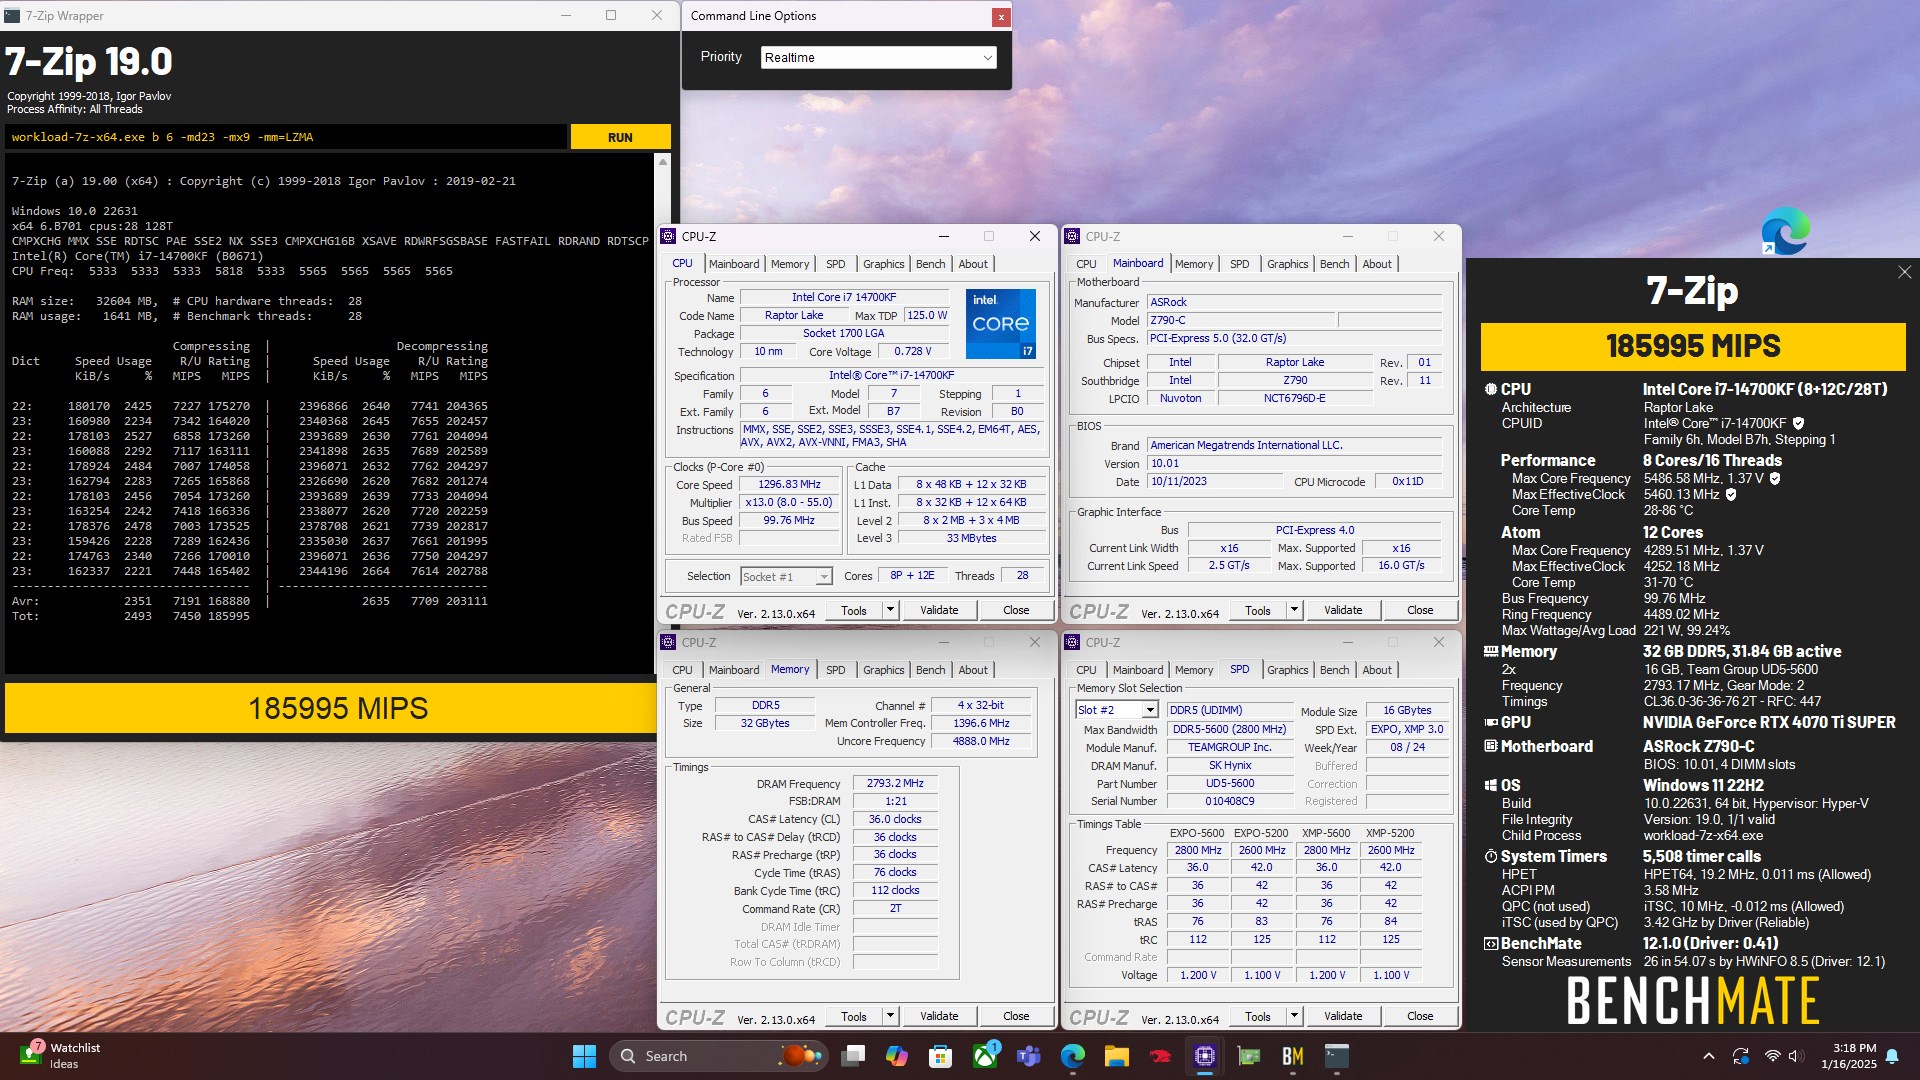
Task: Close the Command Line Options red X
Action: click(x=1000, y=17)
